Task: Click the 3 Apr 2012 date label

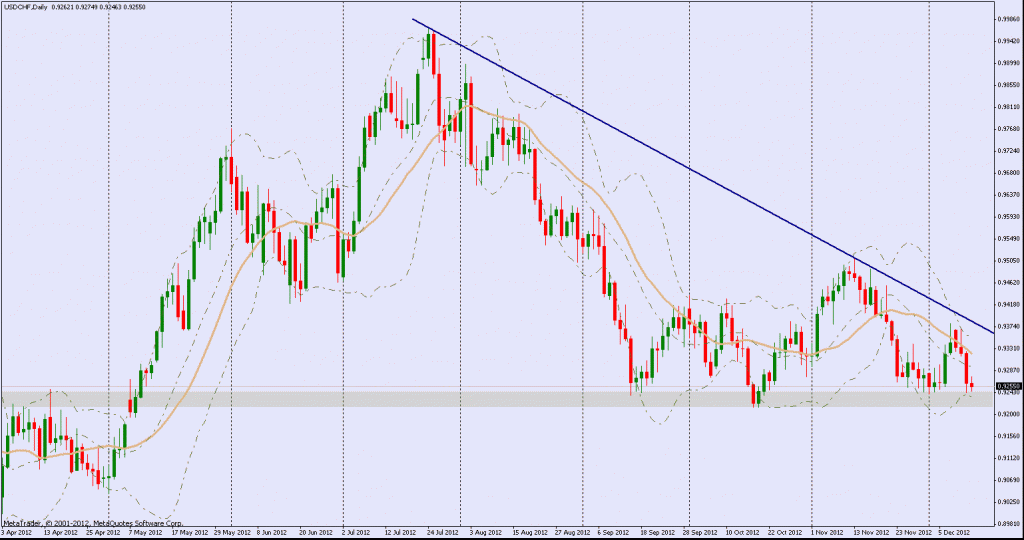Action: (20, 533)
